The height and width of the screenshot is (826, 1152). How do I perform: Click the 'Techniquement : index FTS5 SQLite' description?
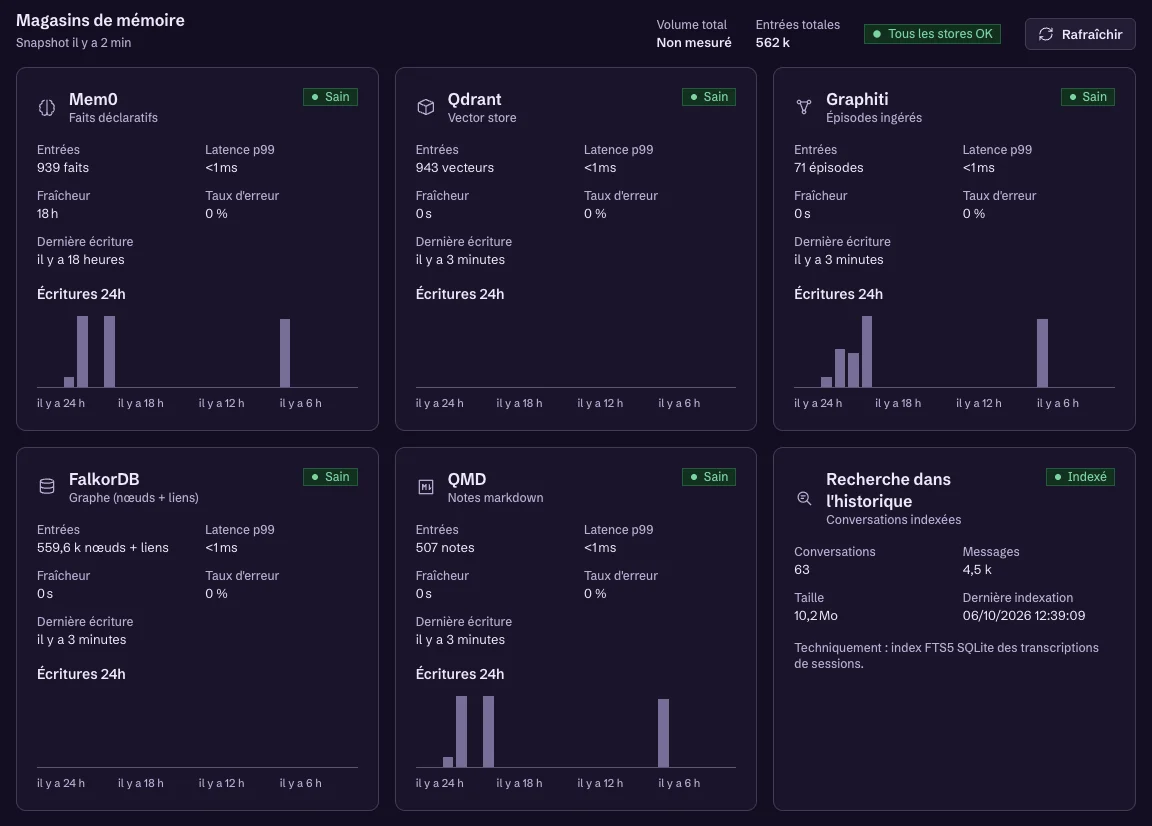click(x=946, y=656)
